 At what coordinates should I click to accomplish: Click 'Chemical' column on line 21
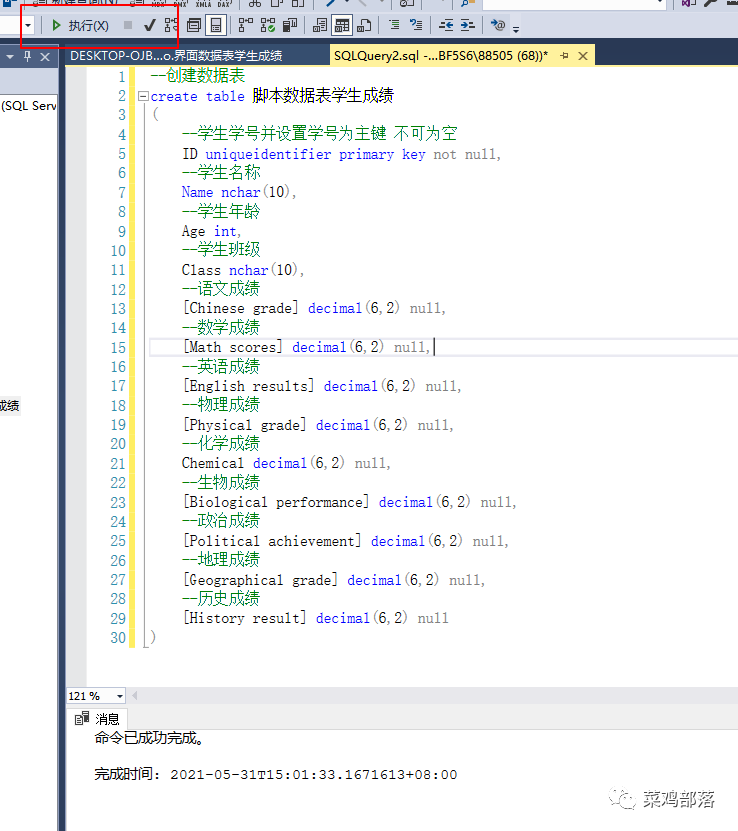tap(212, 463)
